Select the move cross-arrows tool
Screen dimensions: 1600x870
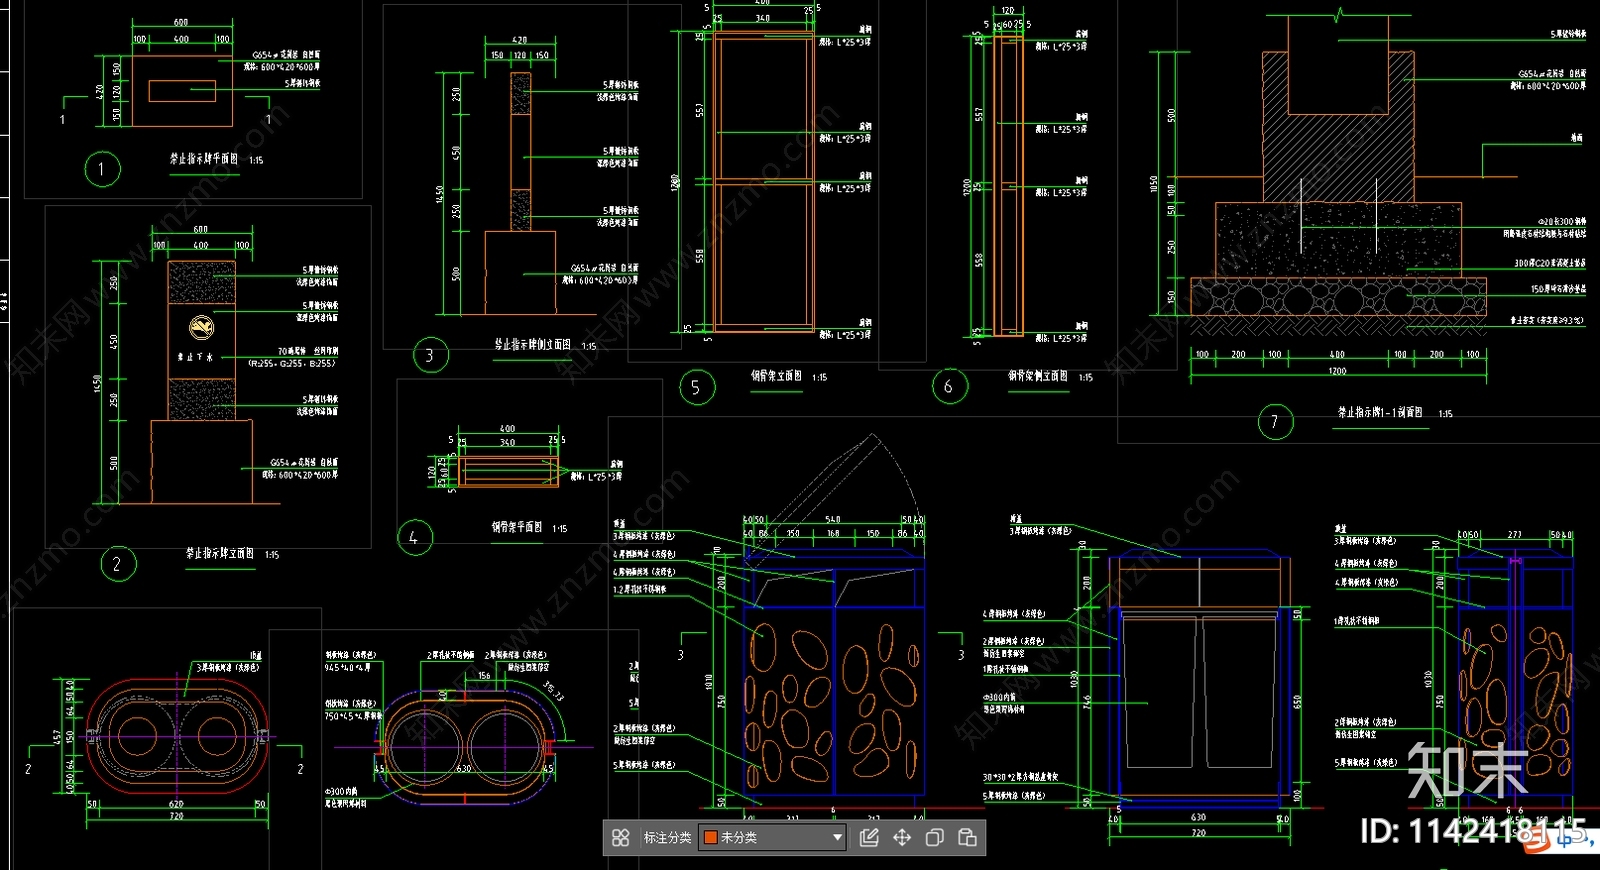(902, 838)
